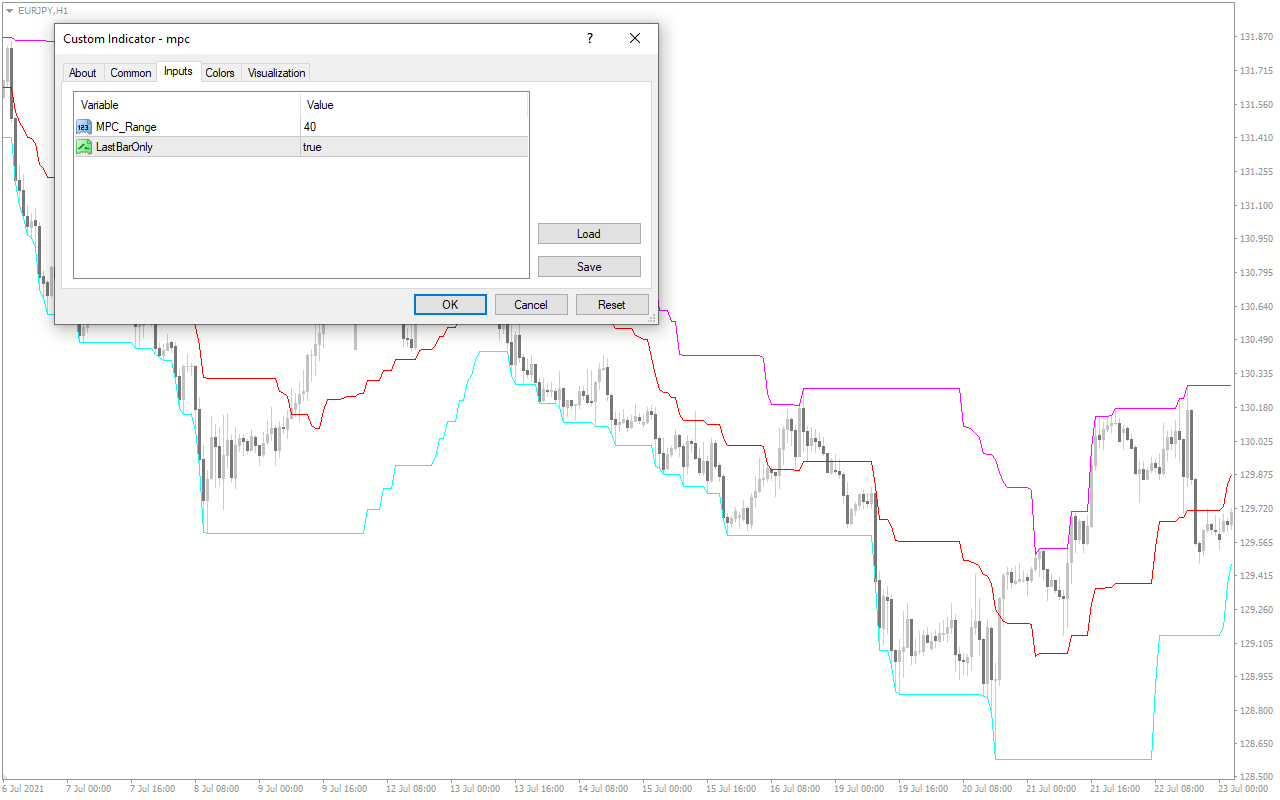This screenshot has width=1280, height=800.
Task: Click the Reset button
Action: [612, 305]
